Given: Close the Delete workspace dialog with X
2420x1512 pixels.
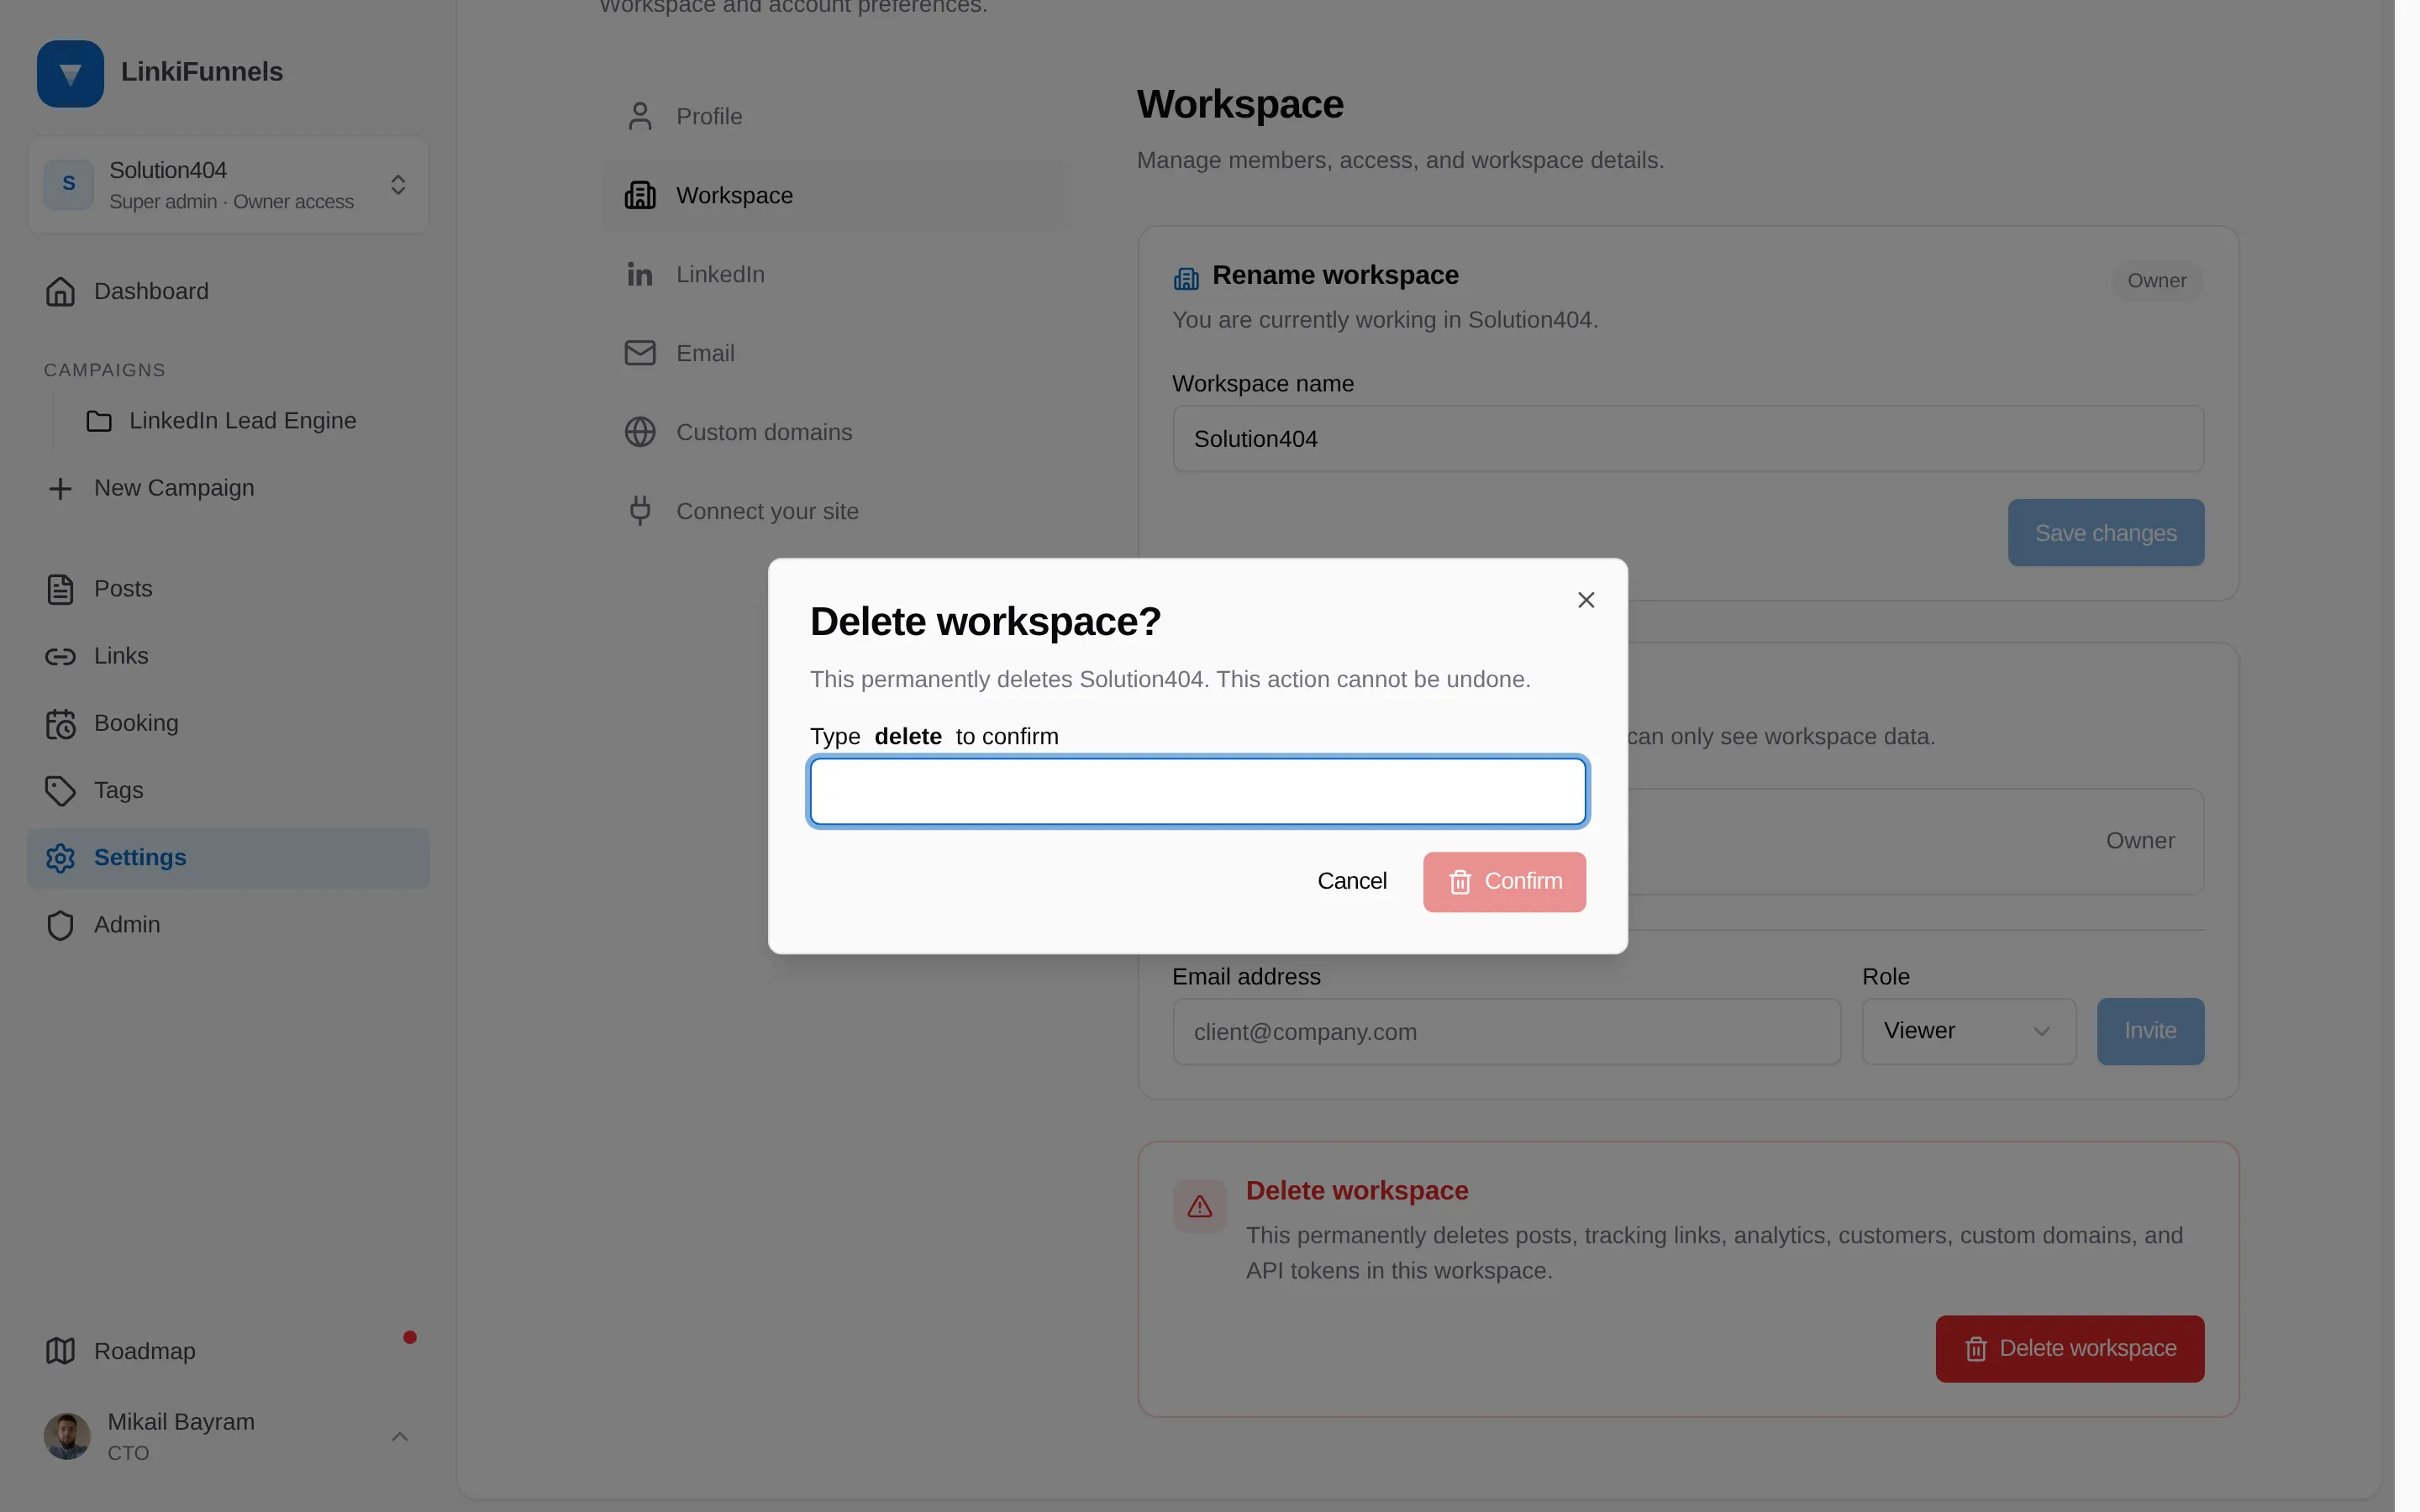Looking at the screenshot, I should pyautogui.click(x=1586, y=600).
